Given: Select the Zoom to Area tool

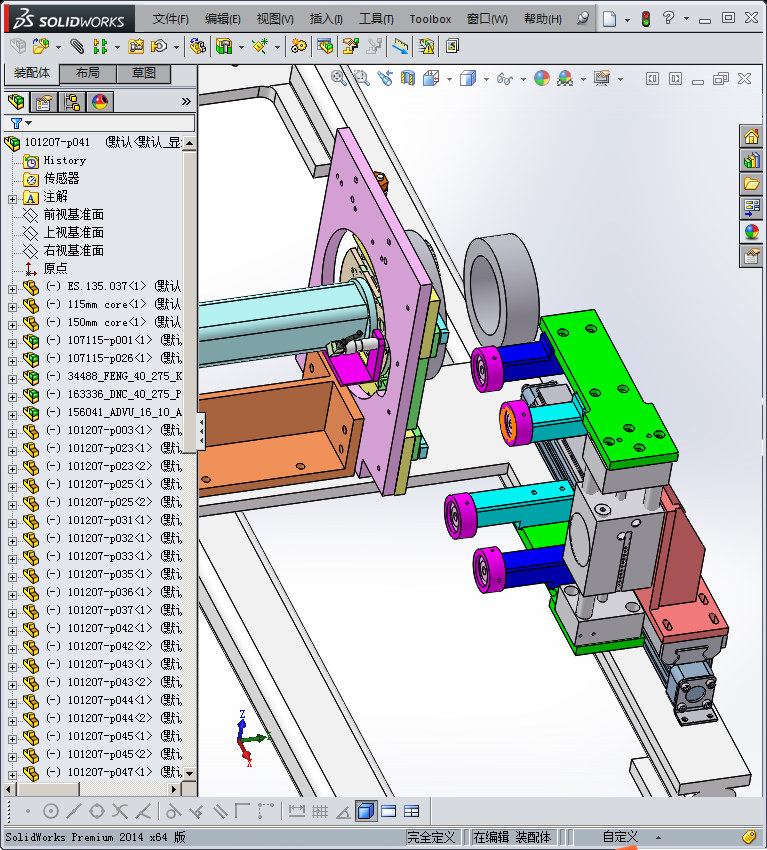Looking at the screenshot, I should coord(362,78).
